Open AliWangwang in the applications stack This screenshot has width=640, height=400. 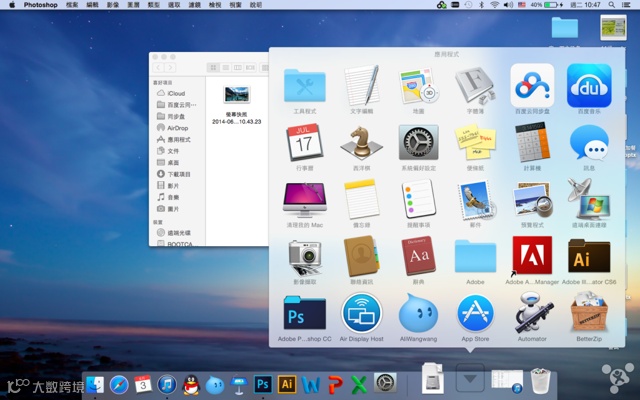tap(418, 313)
